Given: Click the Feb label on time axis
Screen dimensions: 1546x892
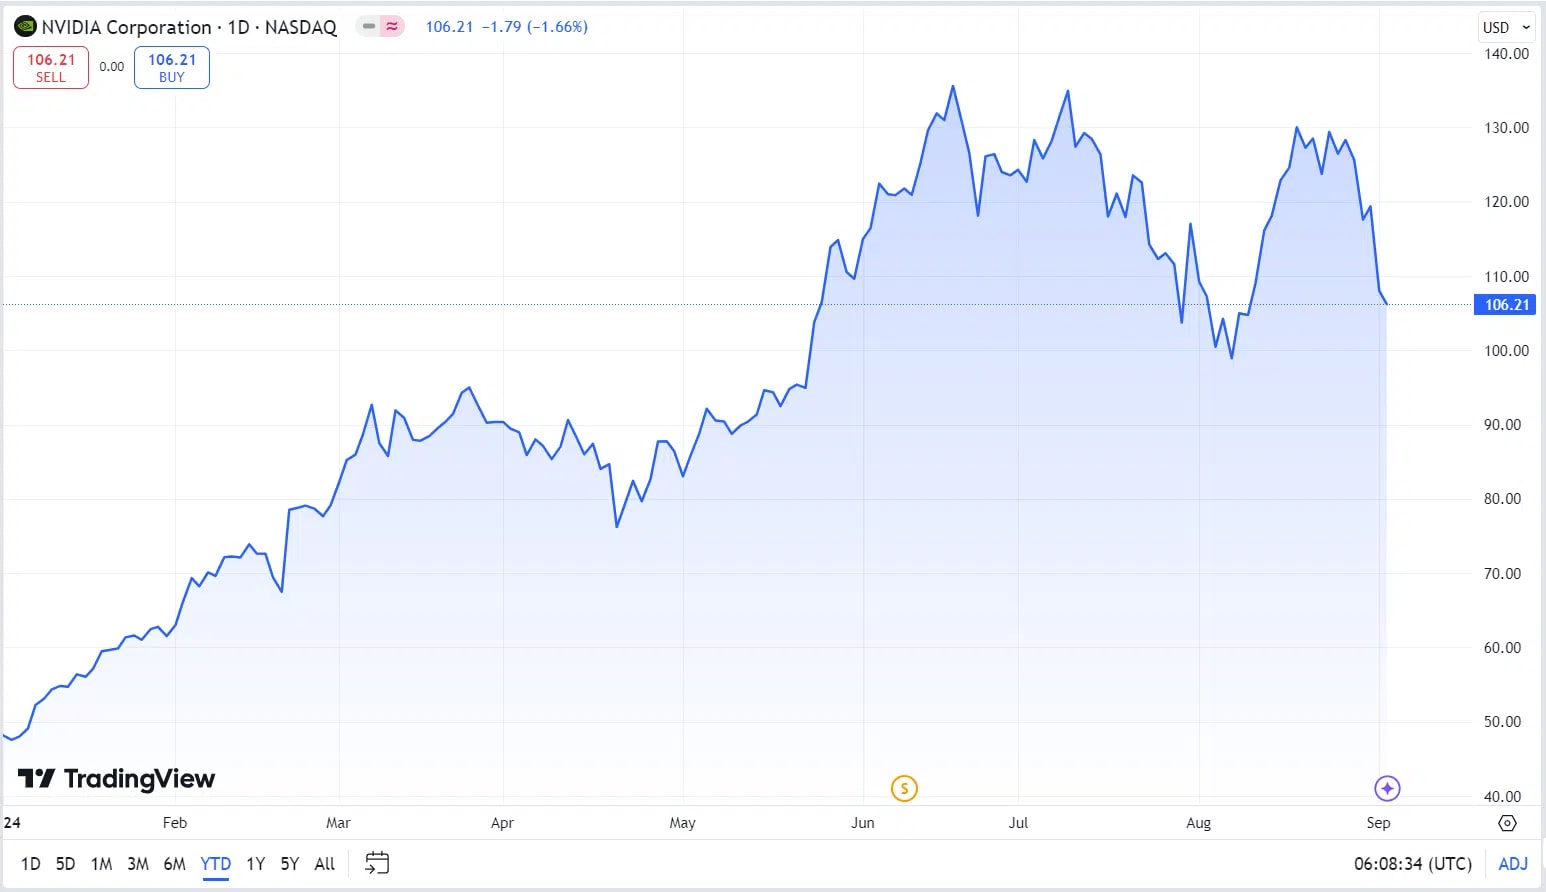Looking at the screenshot, I should [x=175, y=823].
